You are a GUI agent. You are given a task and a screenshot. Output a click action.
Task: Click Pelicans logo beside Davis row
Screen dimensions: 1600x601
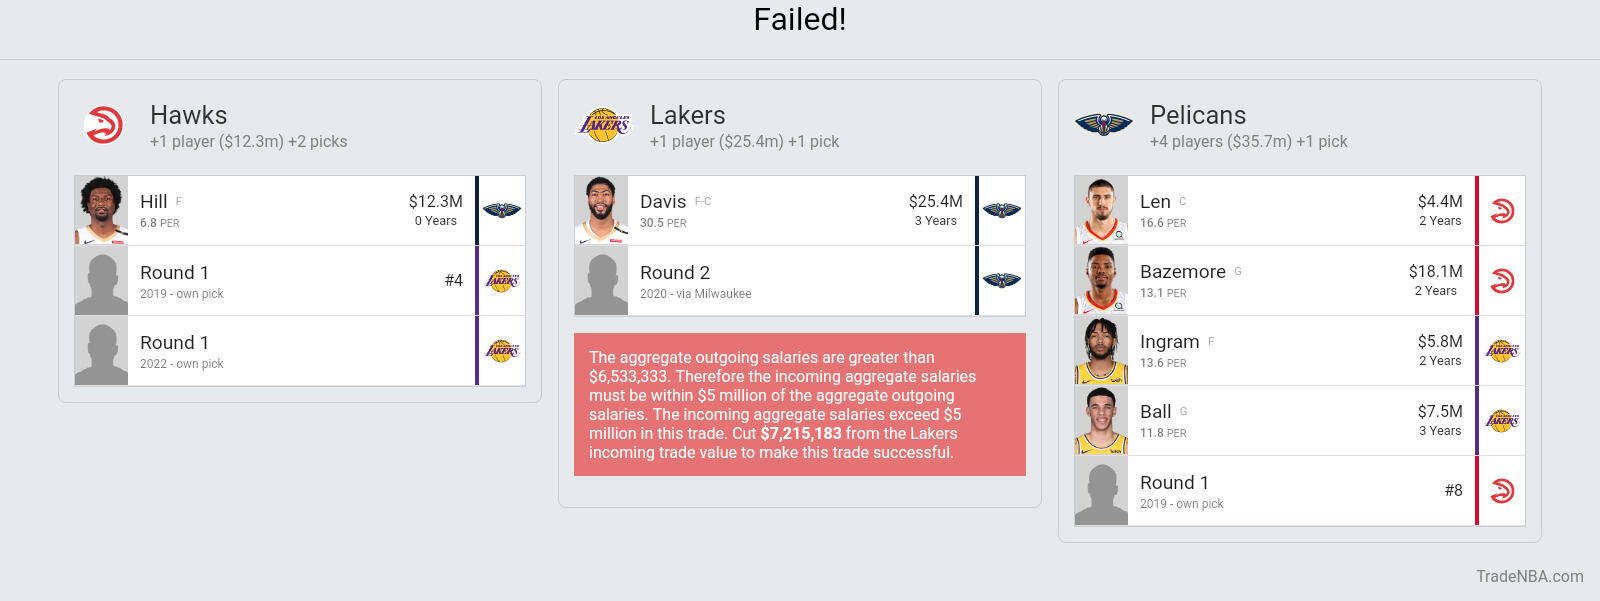[x=1002, y=210]
